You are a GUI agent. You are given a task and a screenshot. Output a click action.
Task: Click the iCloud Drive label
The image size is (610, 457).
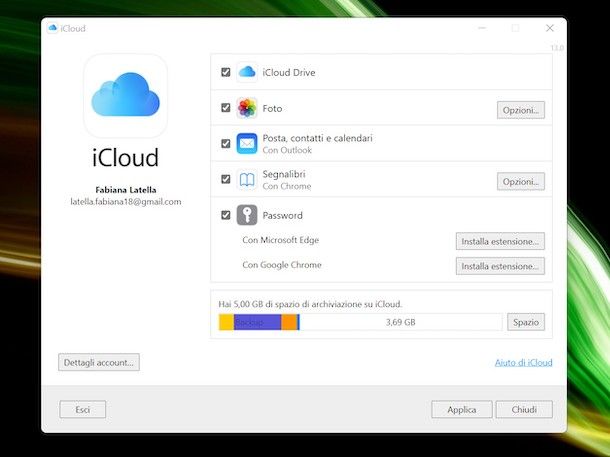(x=289, y=72)
